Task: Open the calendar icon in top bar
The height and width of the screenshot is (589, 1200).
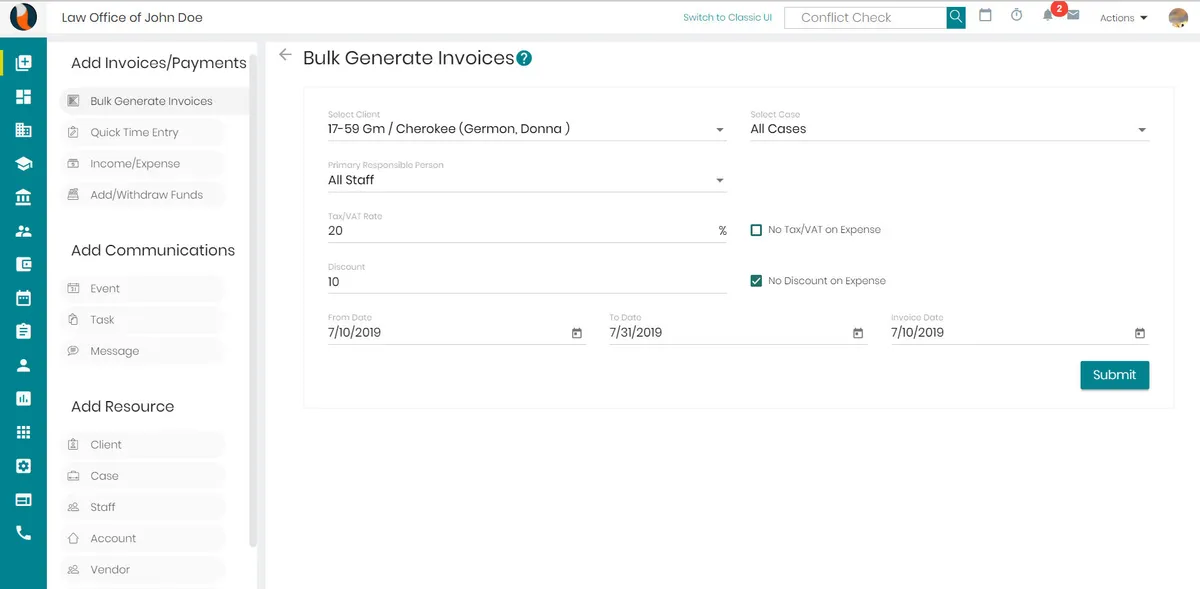Action: 985,16
